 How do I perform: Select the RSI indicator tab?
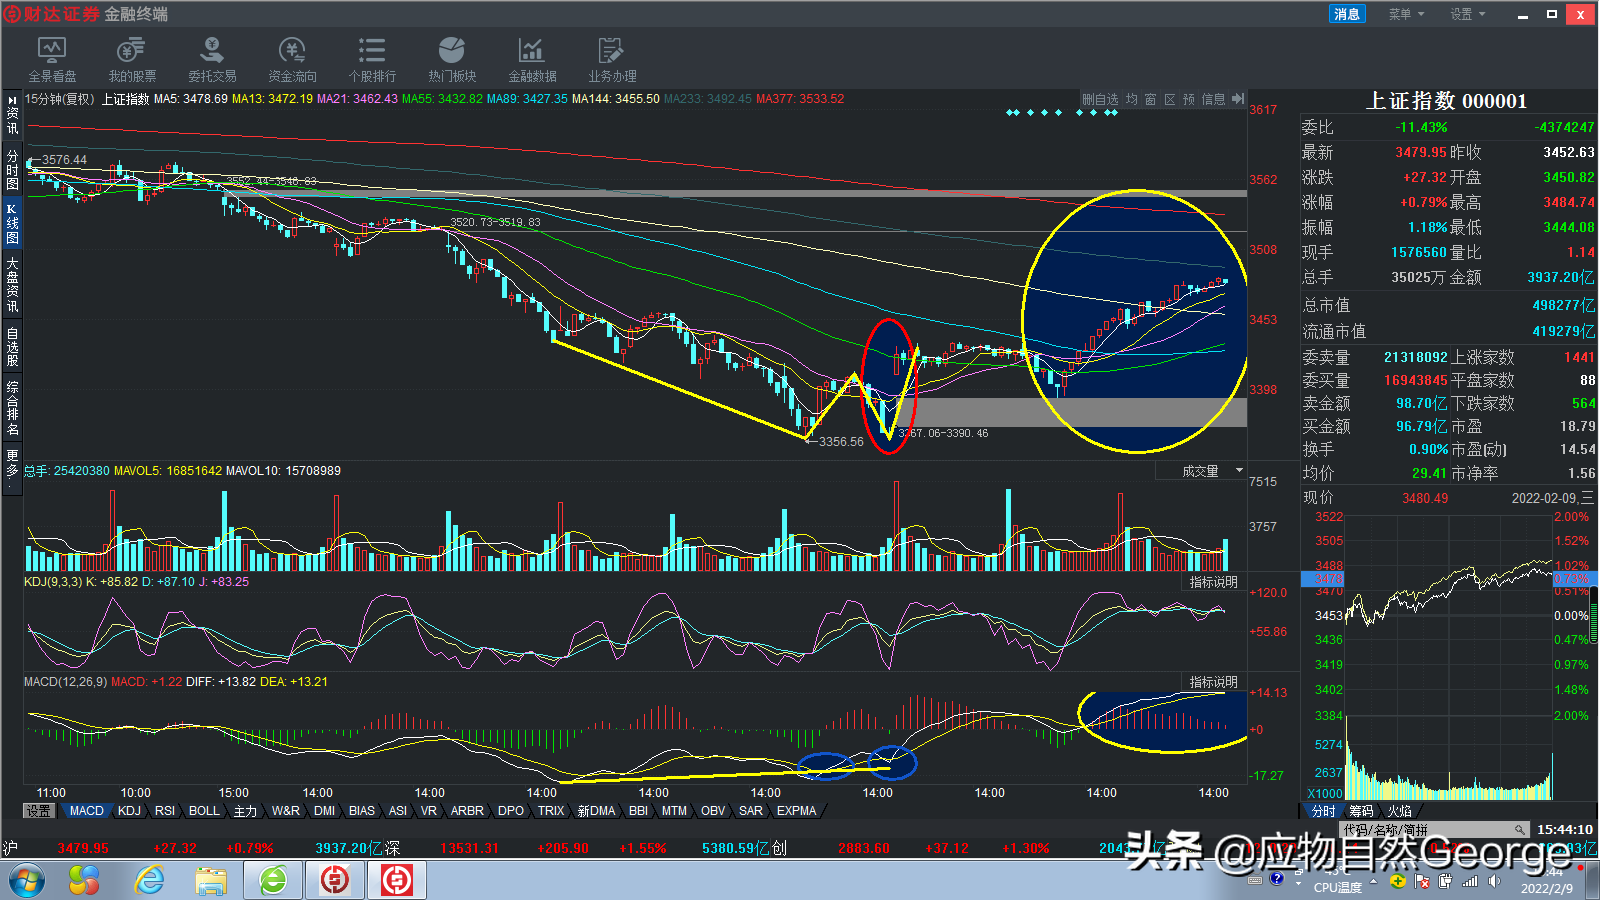(x=165, y=811)
